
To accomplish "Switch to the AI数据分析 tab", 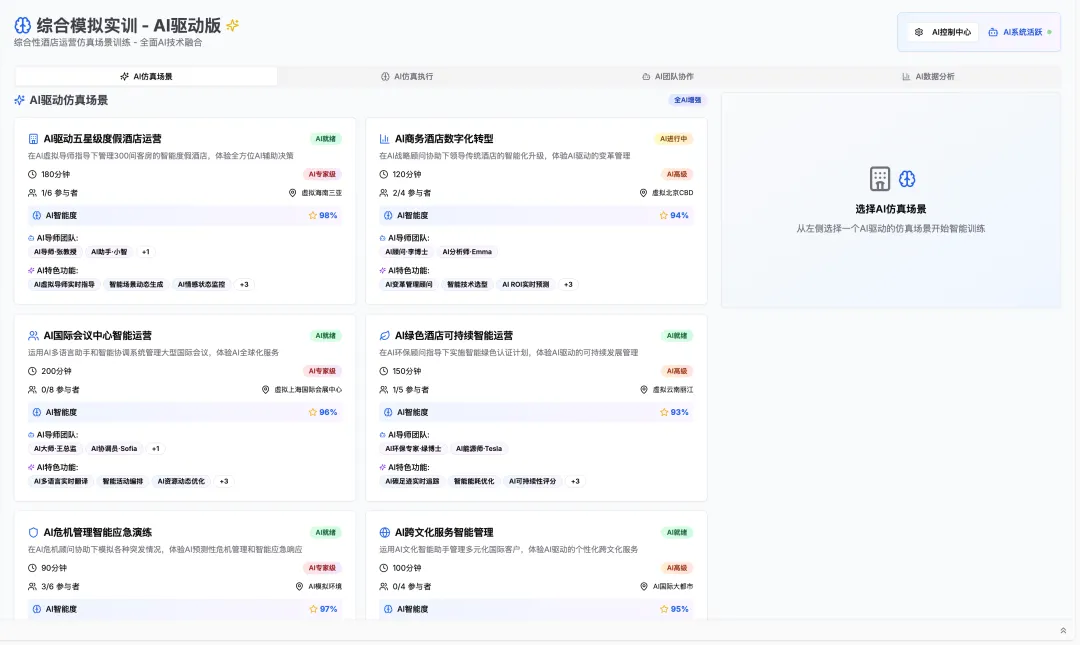I will tap(930, 76).
